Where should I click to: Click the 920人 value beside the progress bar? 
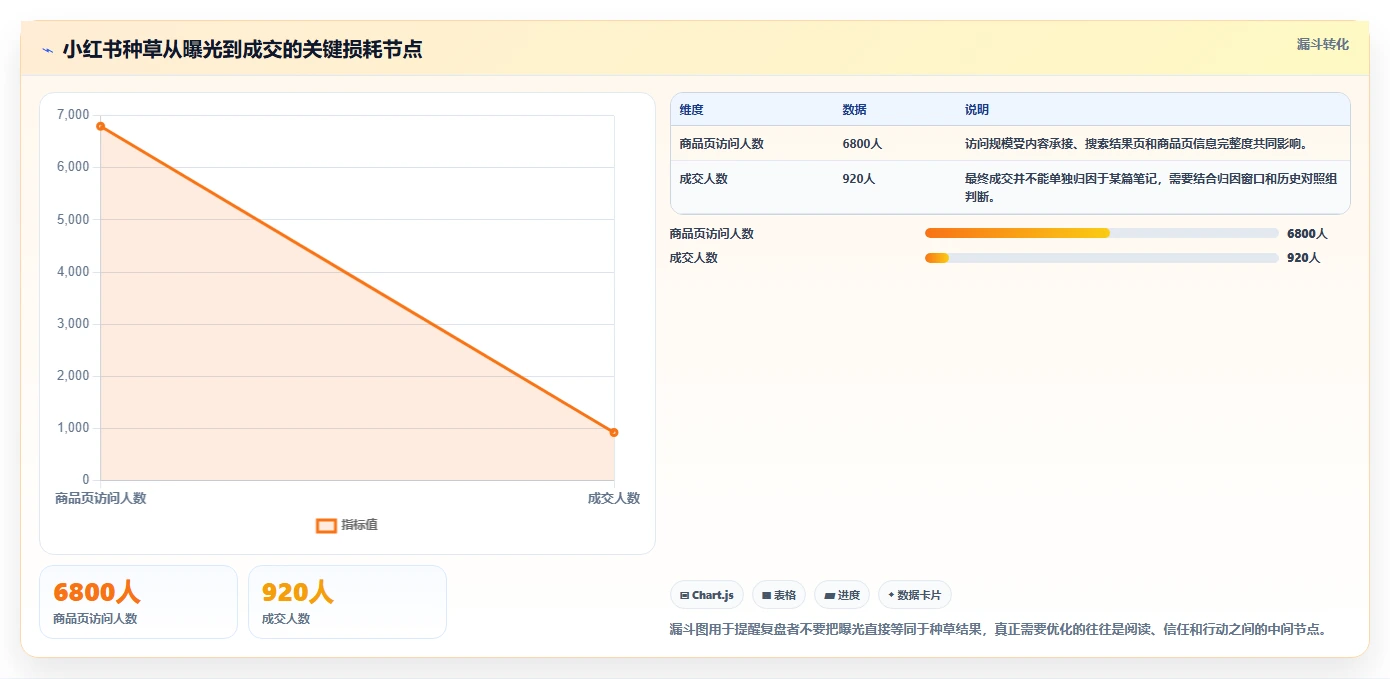pos(1304,258)
